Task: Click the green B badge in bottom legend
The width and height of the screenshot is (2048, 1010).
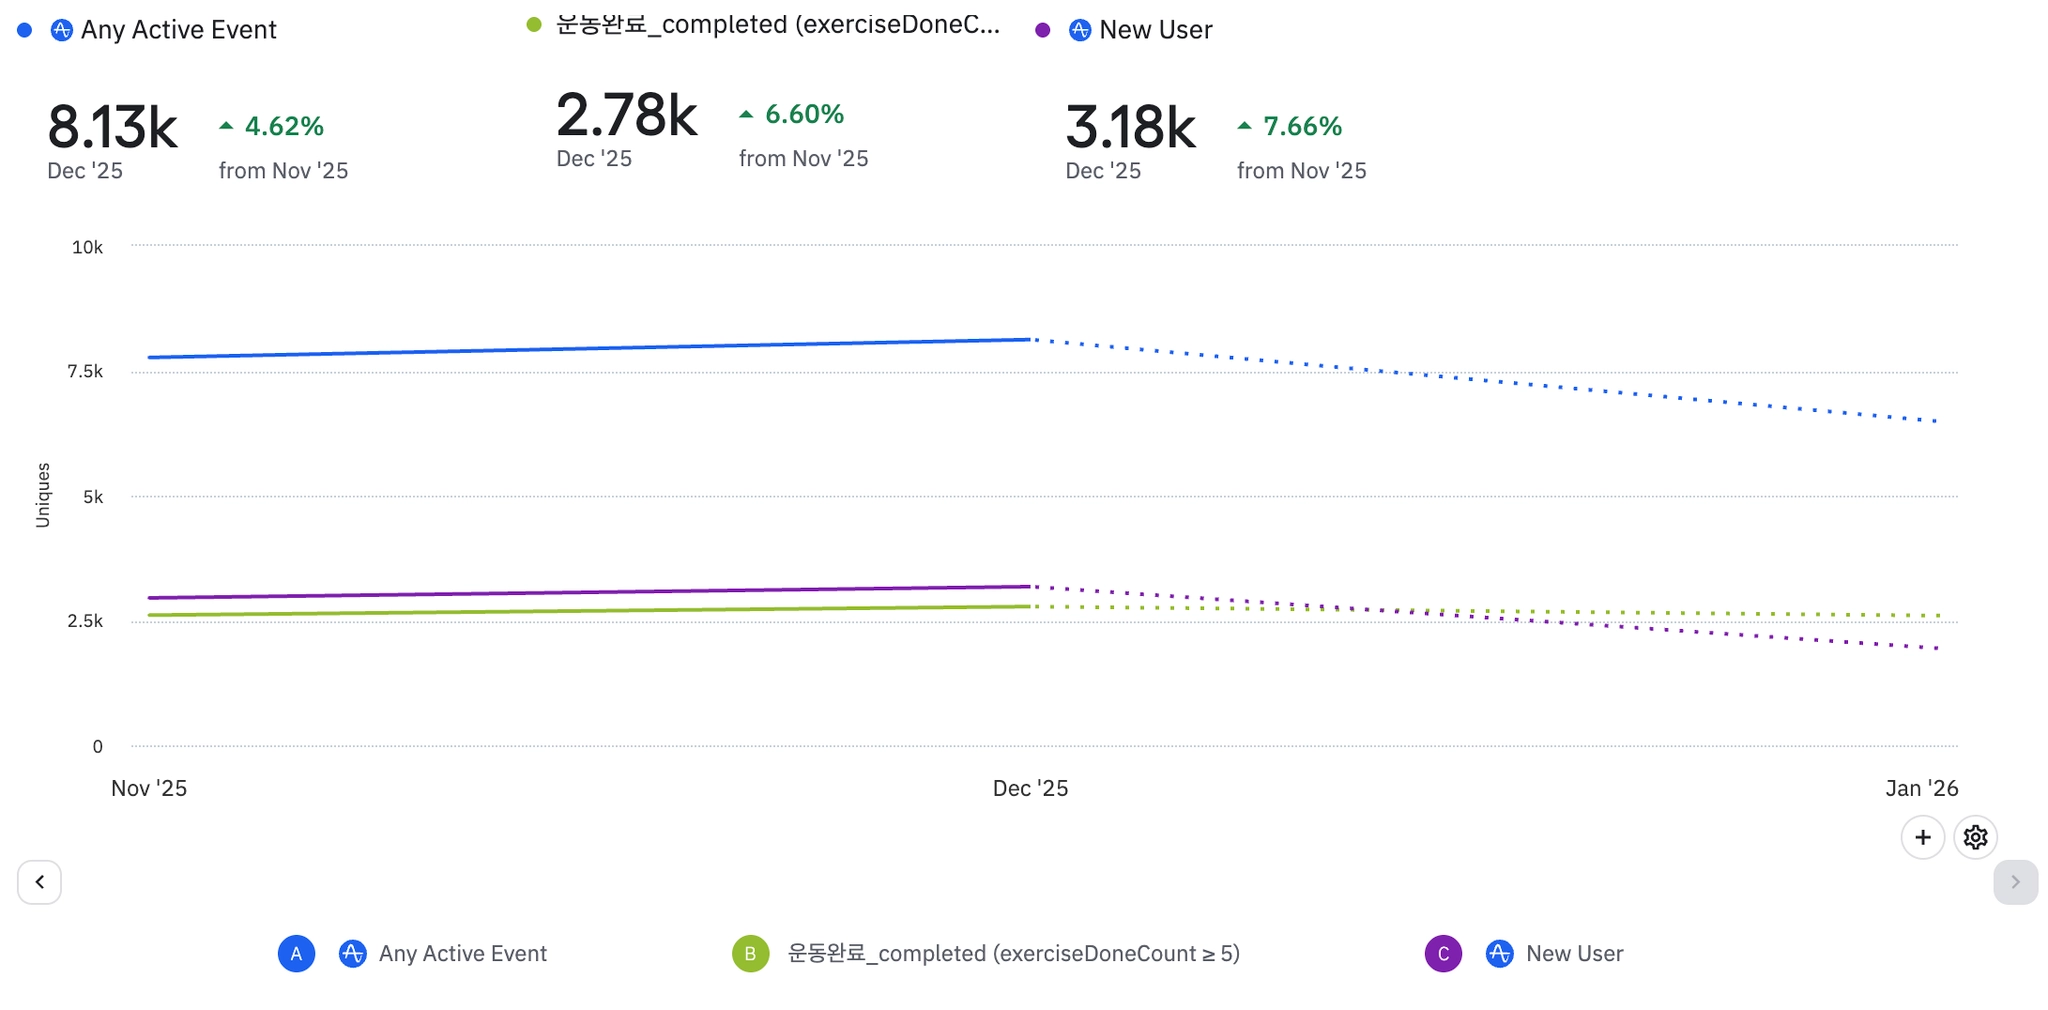Action: pyautogui.click(x=750, y=953)
